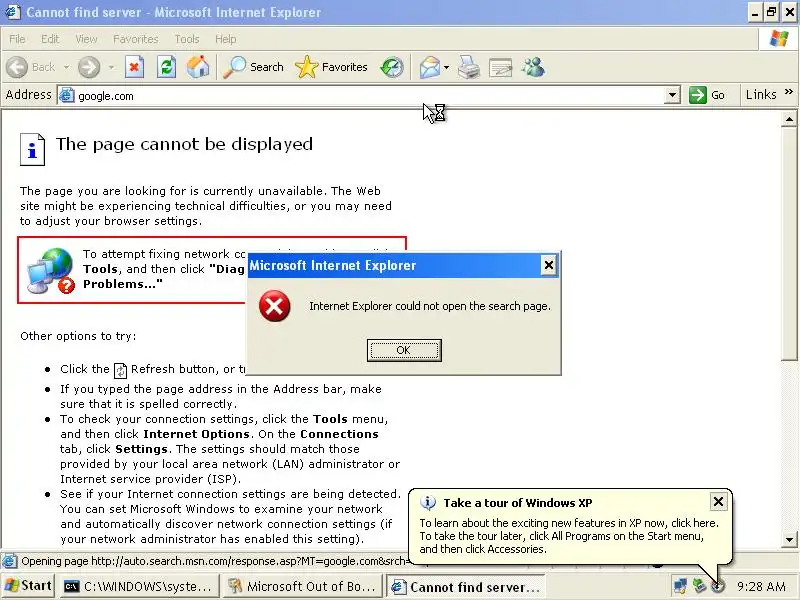Close the Windows XP tour balloon
The image size is (800, 600).
718,502
